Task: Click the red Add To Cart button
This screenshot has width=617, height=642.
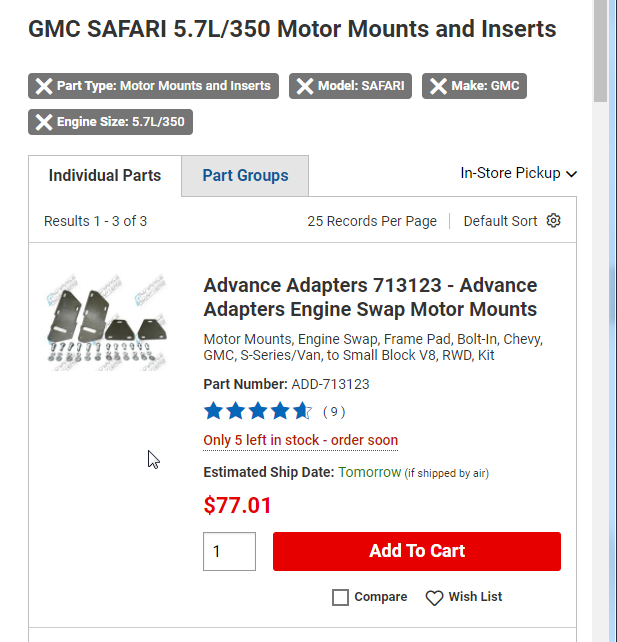Action: (x=417, y=551)
